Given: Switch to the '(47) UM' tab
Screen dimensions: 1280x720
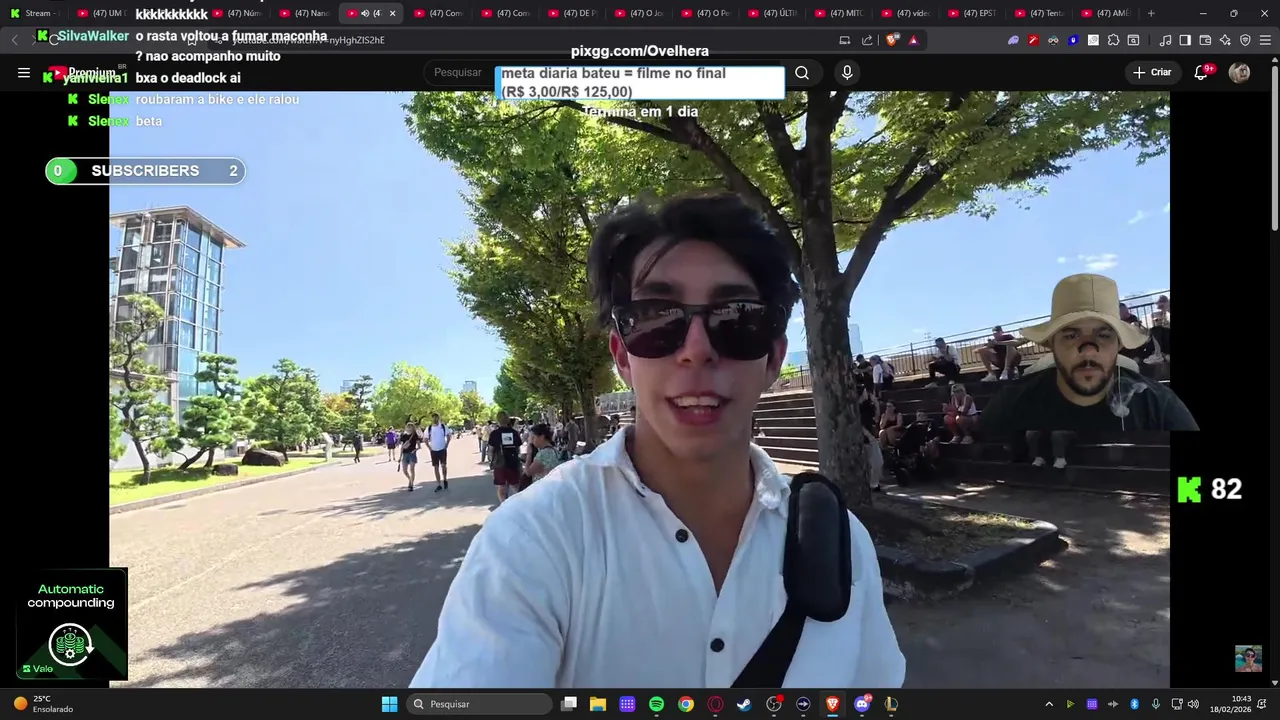Looking at the screenshot, I should coord(102,13).
